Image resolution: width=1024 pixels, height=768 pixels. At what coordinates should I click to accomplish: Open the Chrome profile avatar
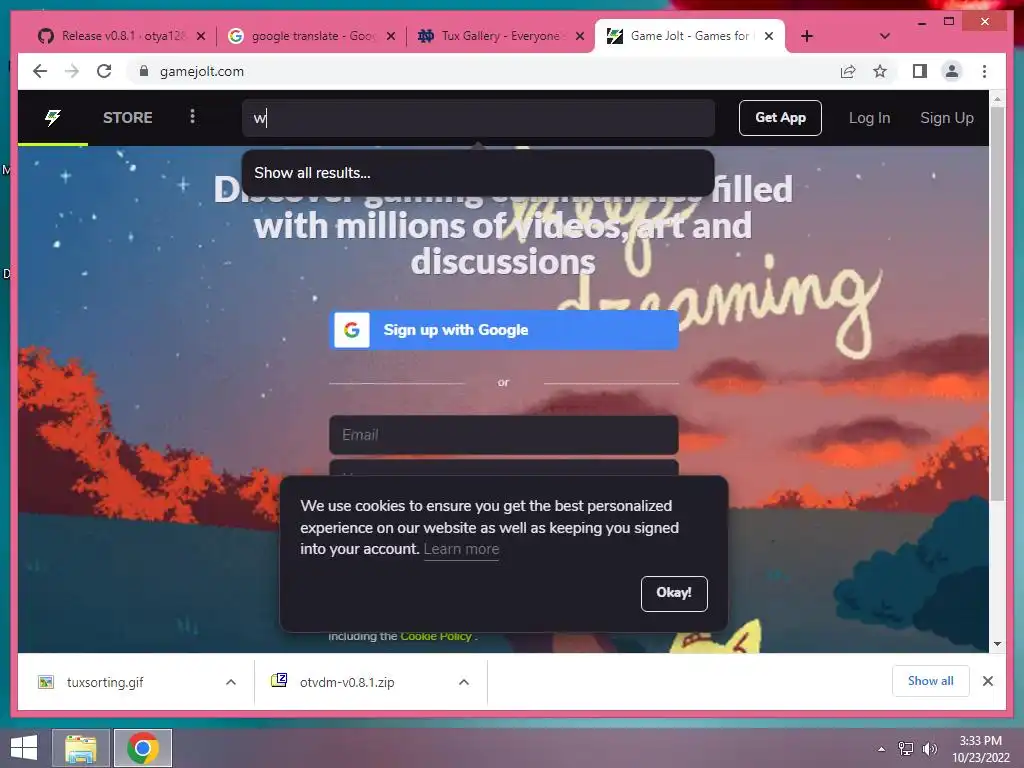tap(952, 71)
